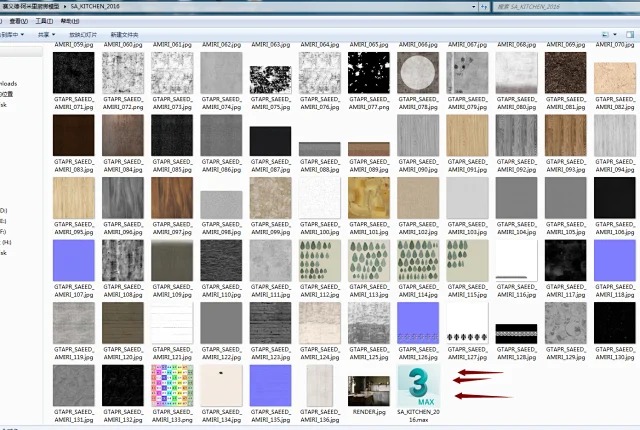
Task: Select the round stone AMIRI_078.jpg texture
Action: 417,72
